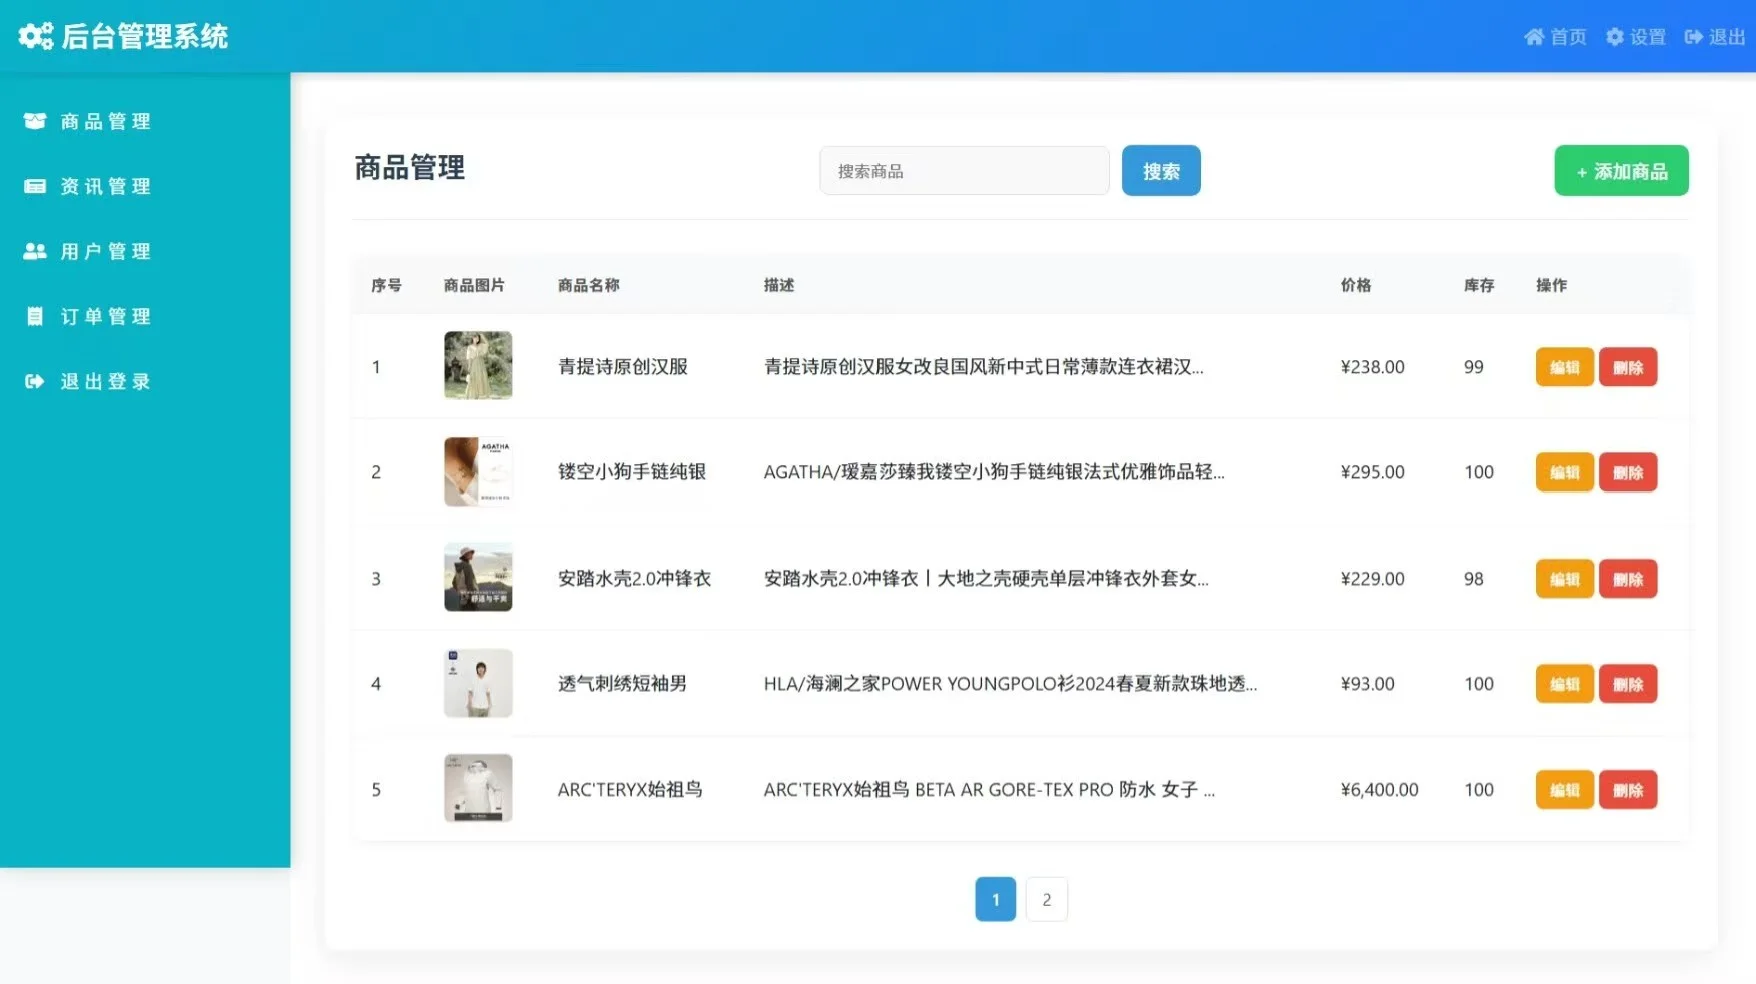
Task: Click the gear logo icon in the header
Action: pos(34,36)
